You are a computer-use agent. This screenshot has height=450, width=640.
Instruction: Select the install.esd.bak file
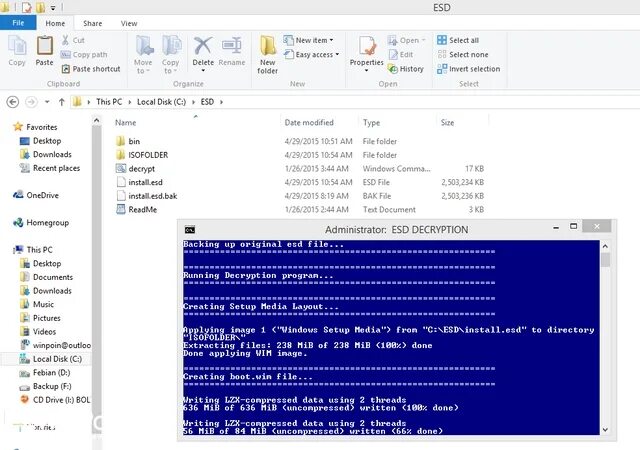click(x=147, y=196)
